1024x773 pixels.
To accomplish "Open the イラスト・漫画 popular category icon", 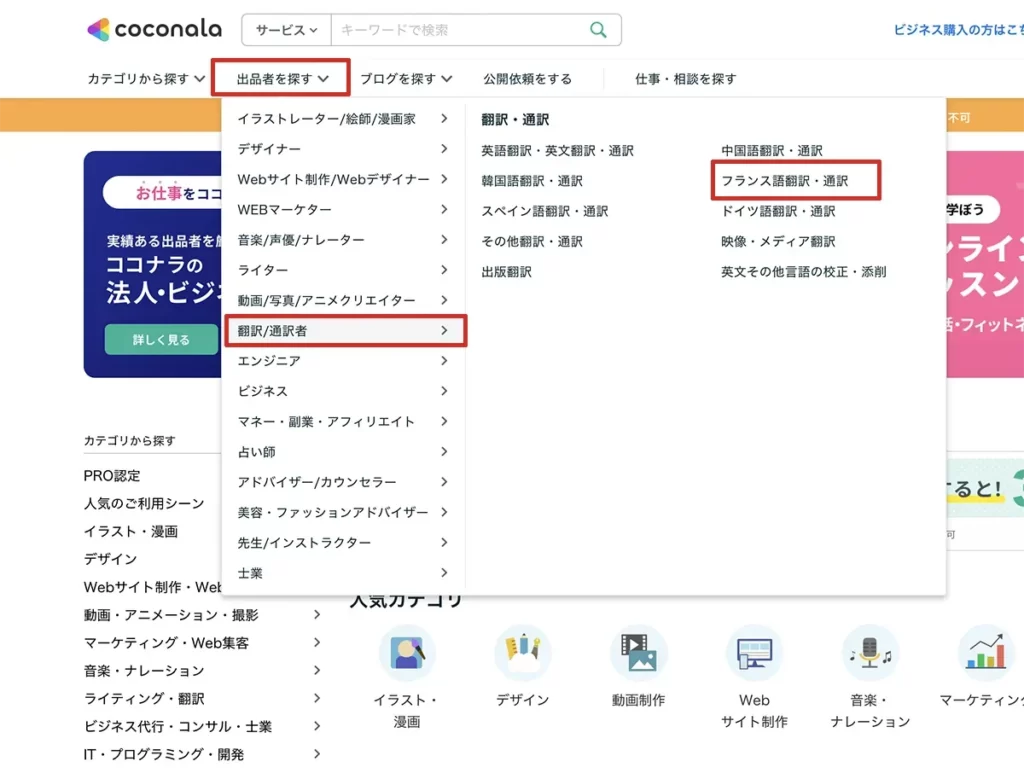I will click(x=406, y=654).
